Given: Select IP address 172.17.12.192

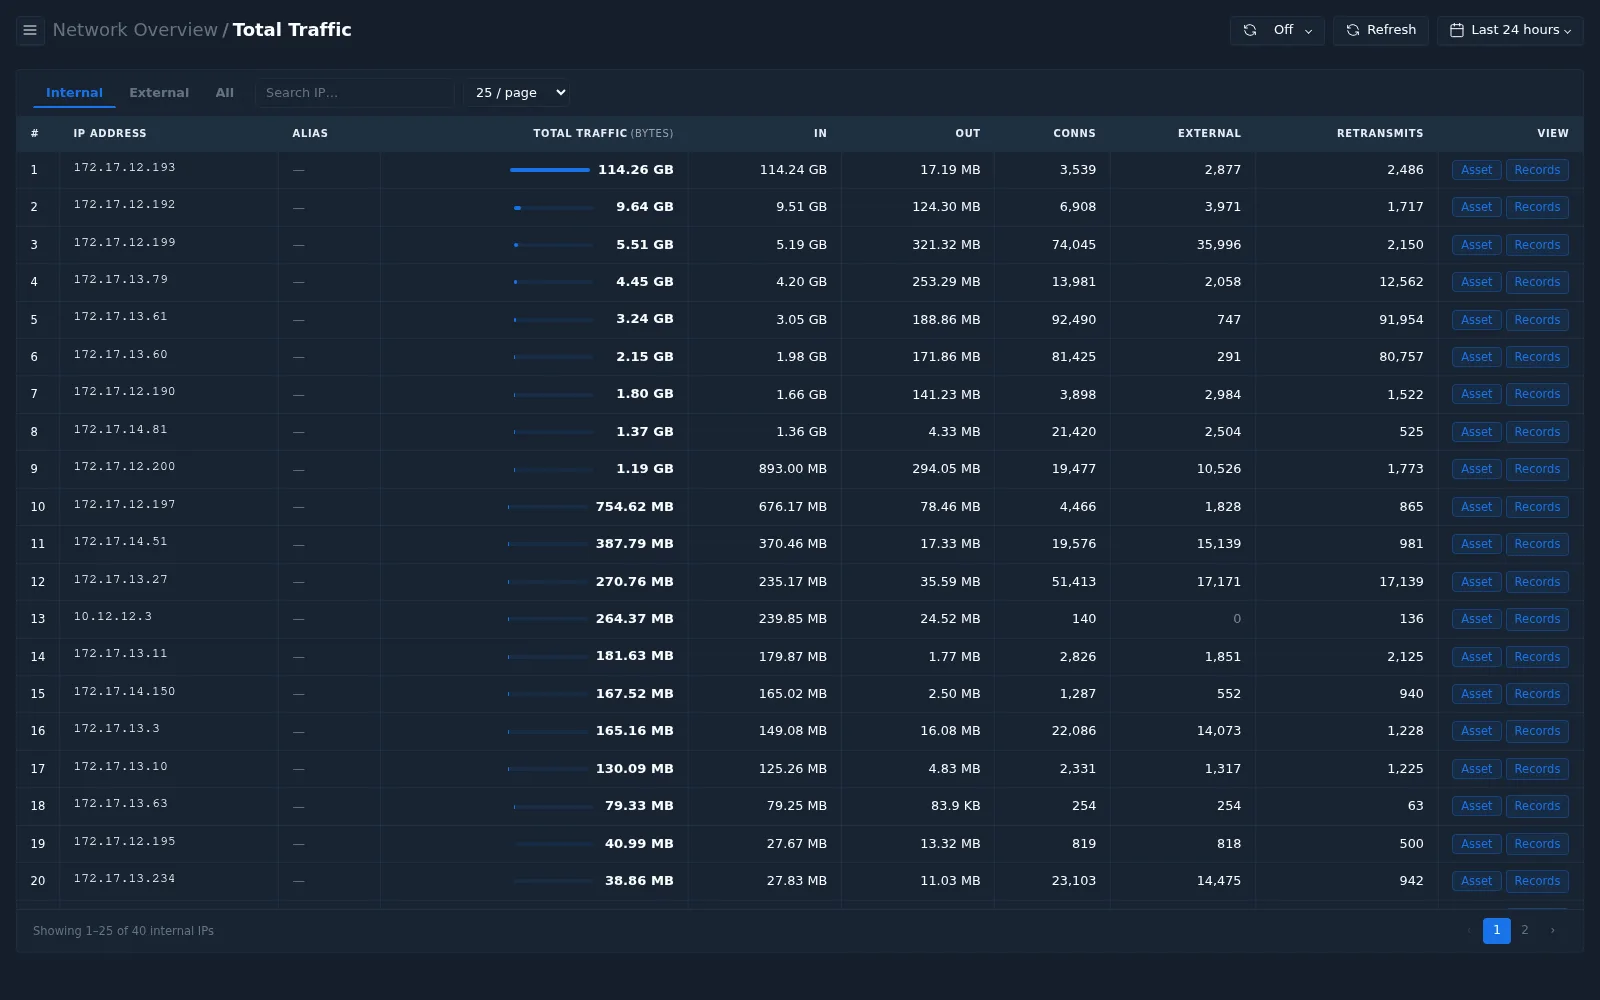Looking at the screenshot, I should coord(124,205).
